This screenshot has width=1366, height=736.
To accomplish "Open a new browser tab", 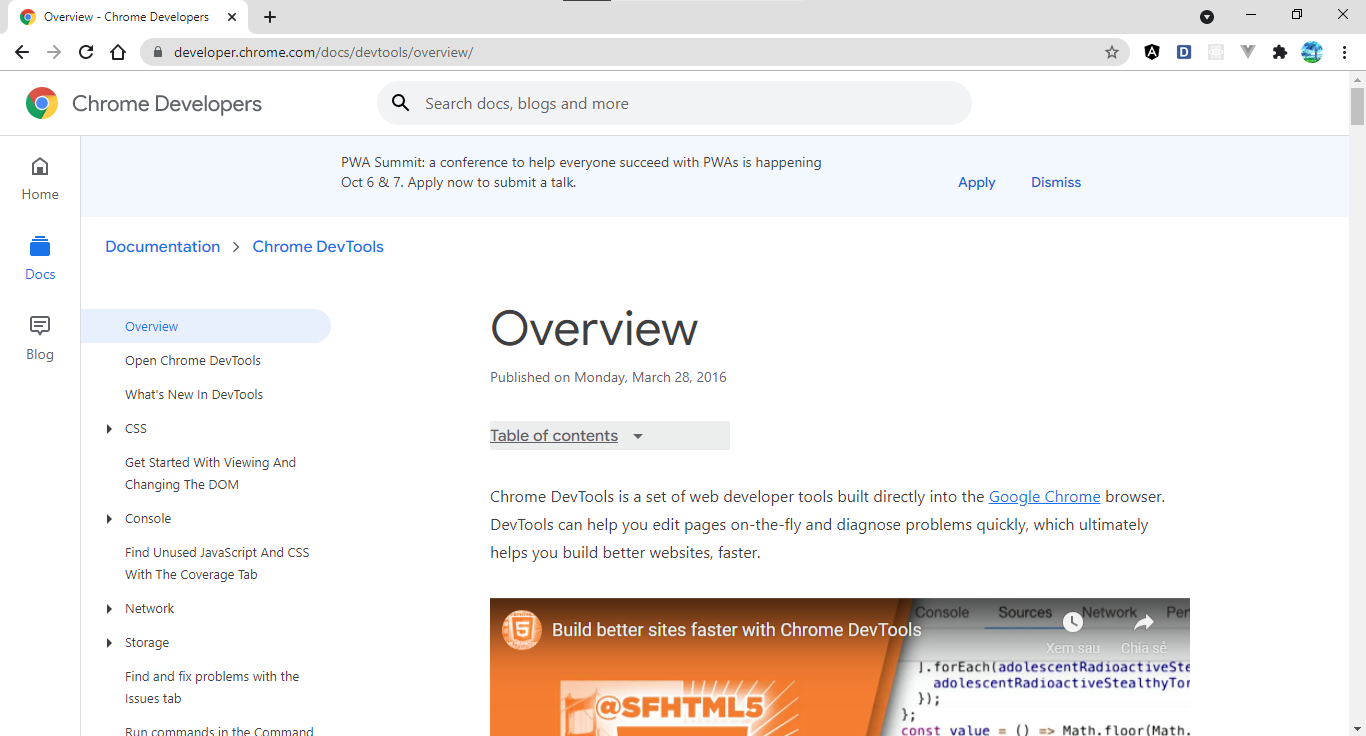I will 270,17.
